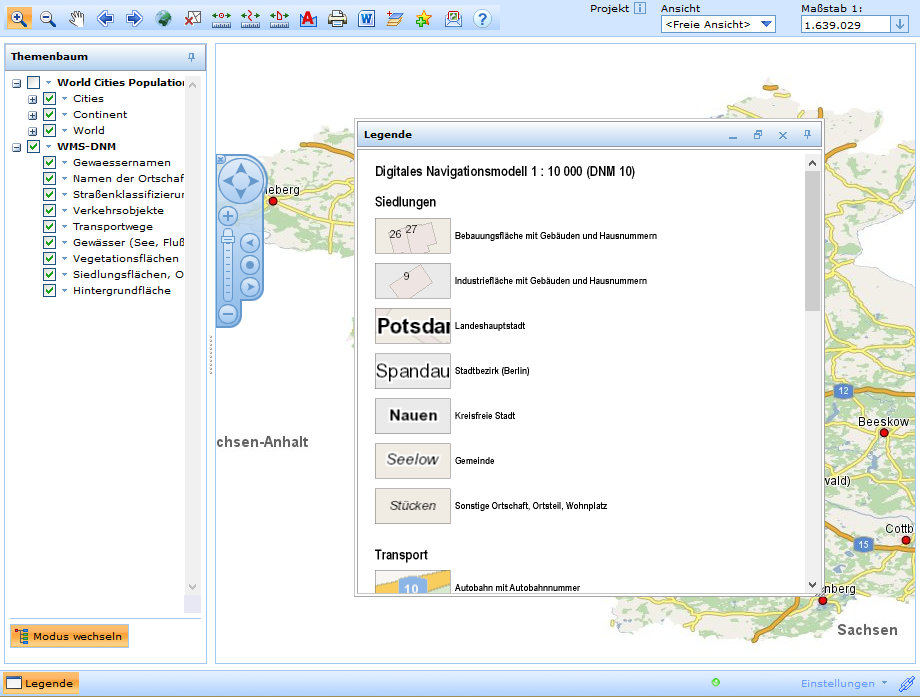Expand the Cities tree item
920x697 pixels.
click(33, 100)
